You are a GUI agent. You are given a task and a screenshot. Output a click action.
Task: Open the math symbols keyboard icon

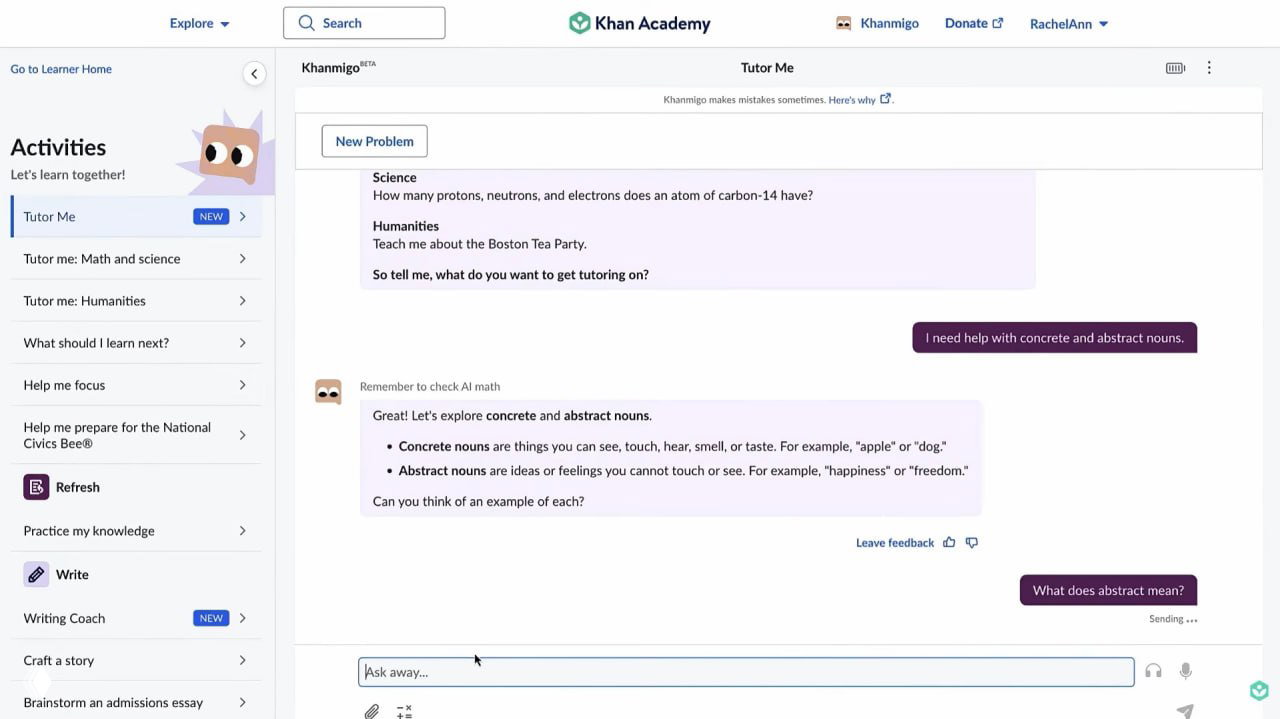click(x=404, y=711)
